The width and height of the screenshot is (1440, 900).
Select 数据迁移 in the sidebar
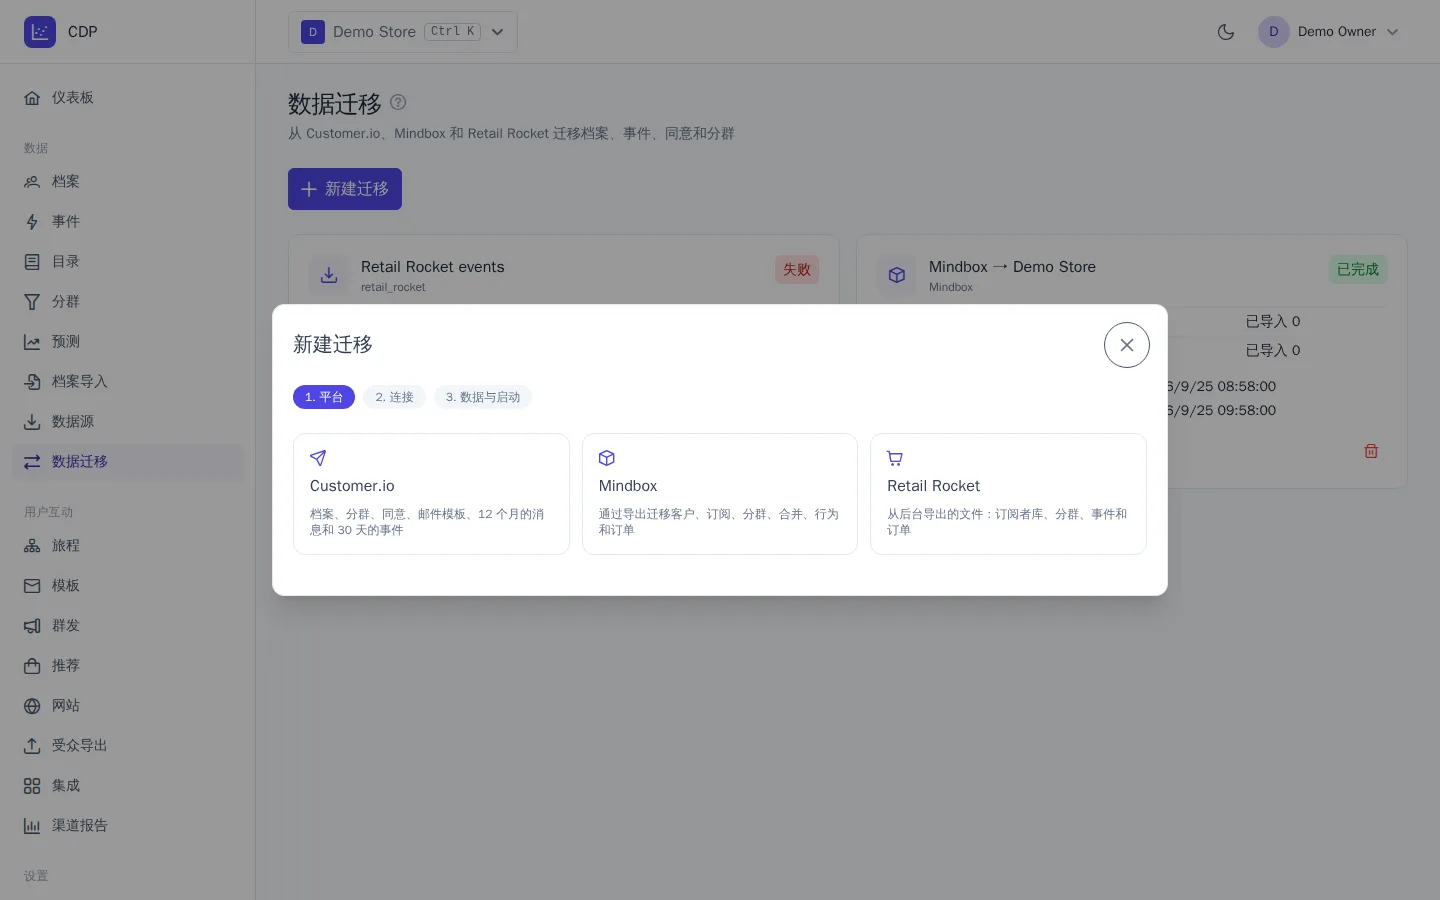point(128,462)
